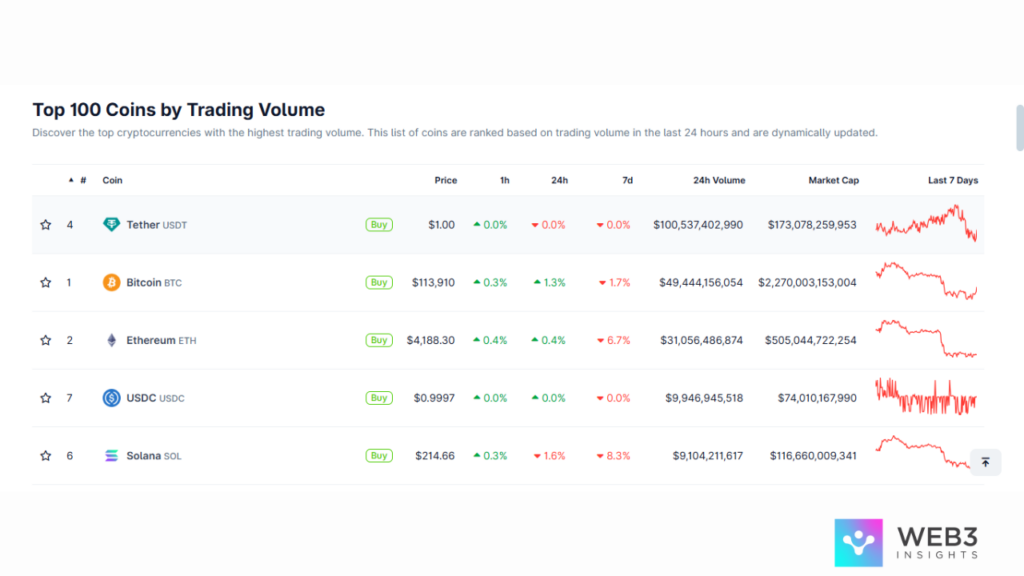Click USDC's market cap $74,010,167,990
Image resolution: width=1024 pixels, height=576 pixels.
tap(817, 398)
